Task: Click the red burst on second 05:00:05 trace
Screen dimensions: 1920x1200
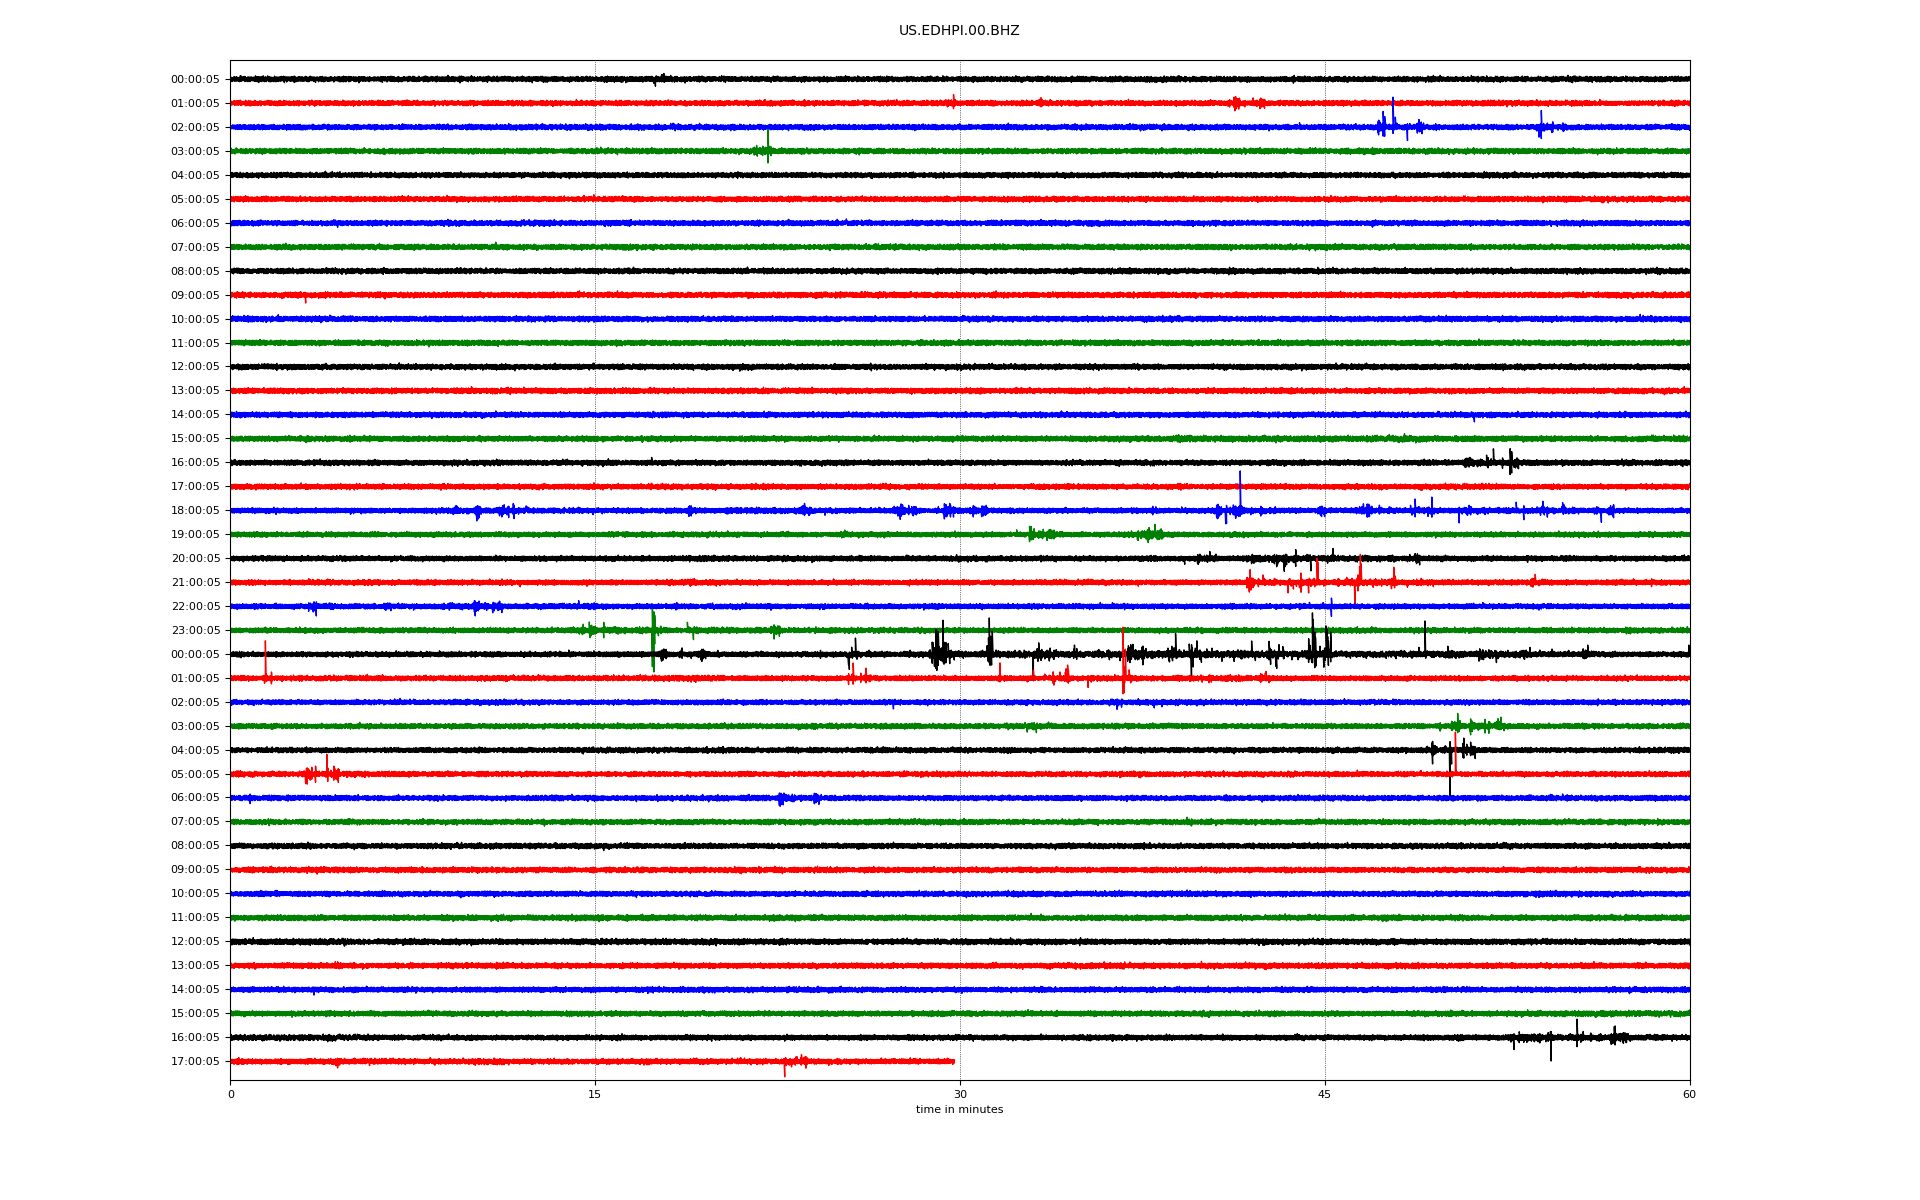Action: tap(322, 772)
